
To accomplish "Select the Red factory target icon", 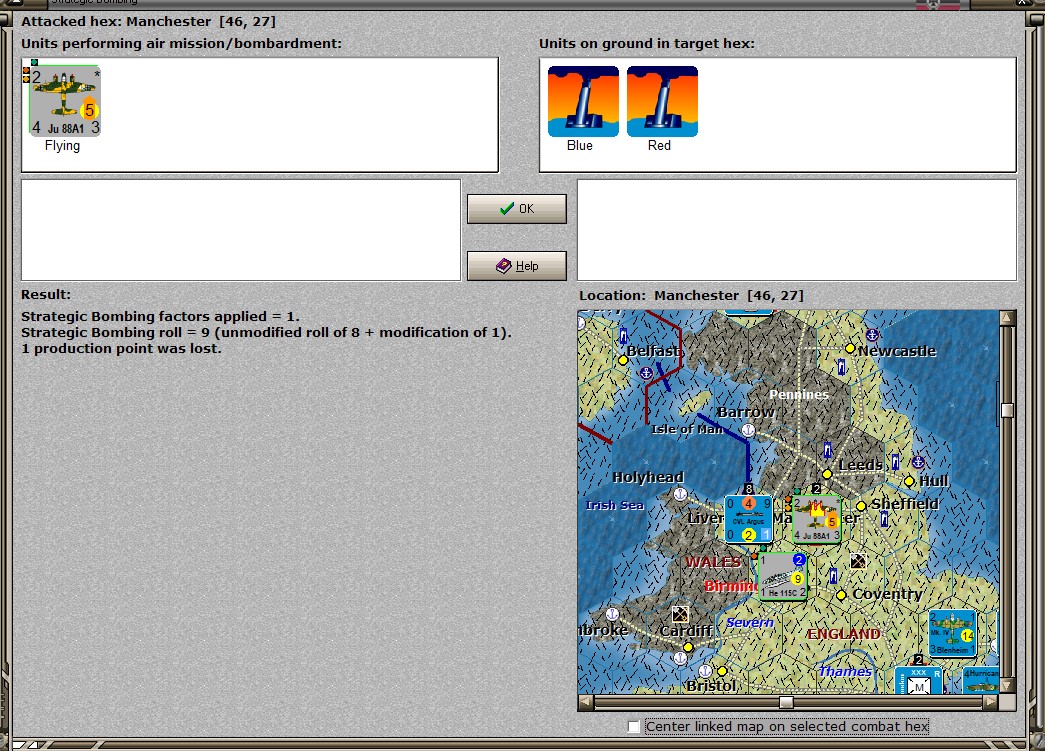I will pos(662,101).
